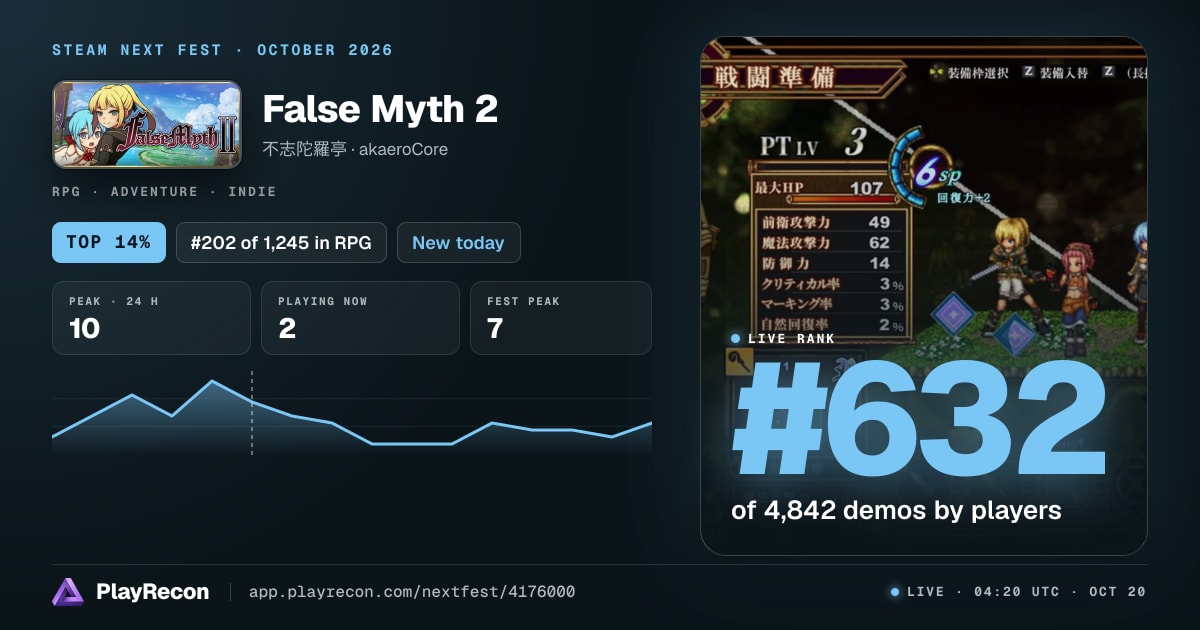Screen dimensions: 1200x630
Task: Open the False Myth 2 game thumbnail
Action: [147, 125]
